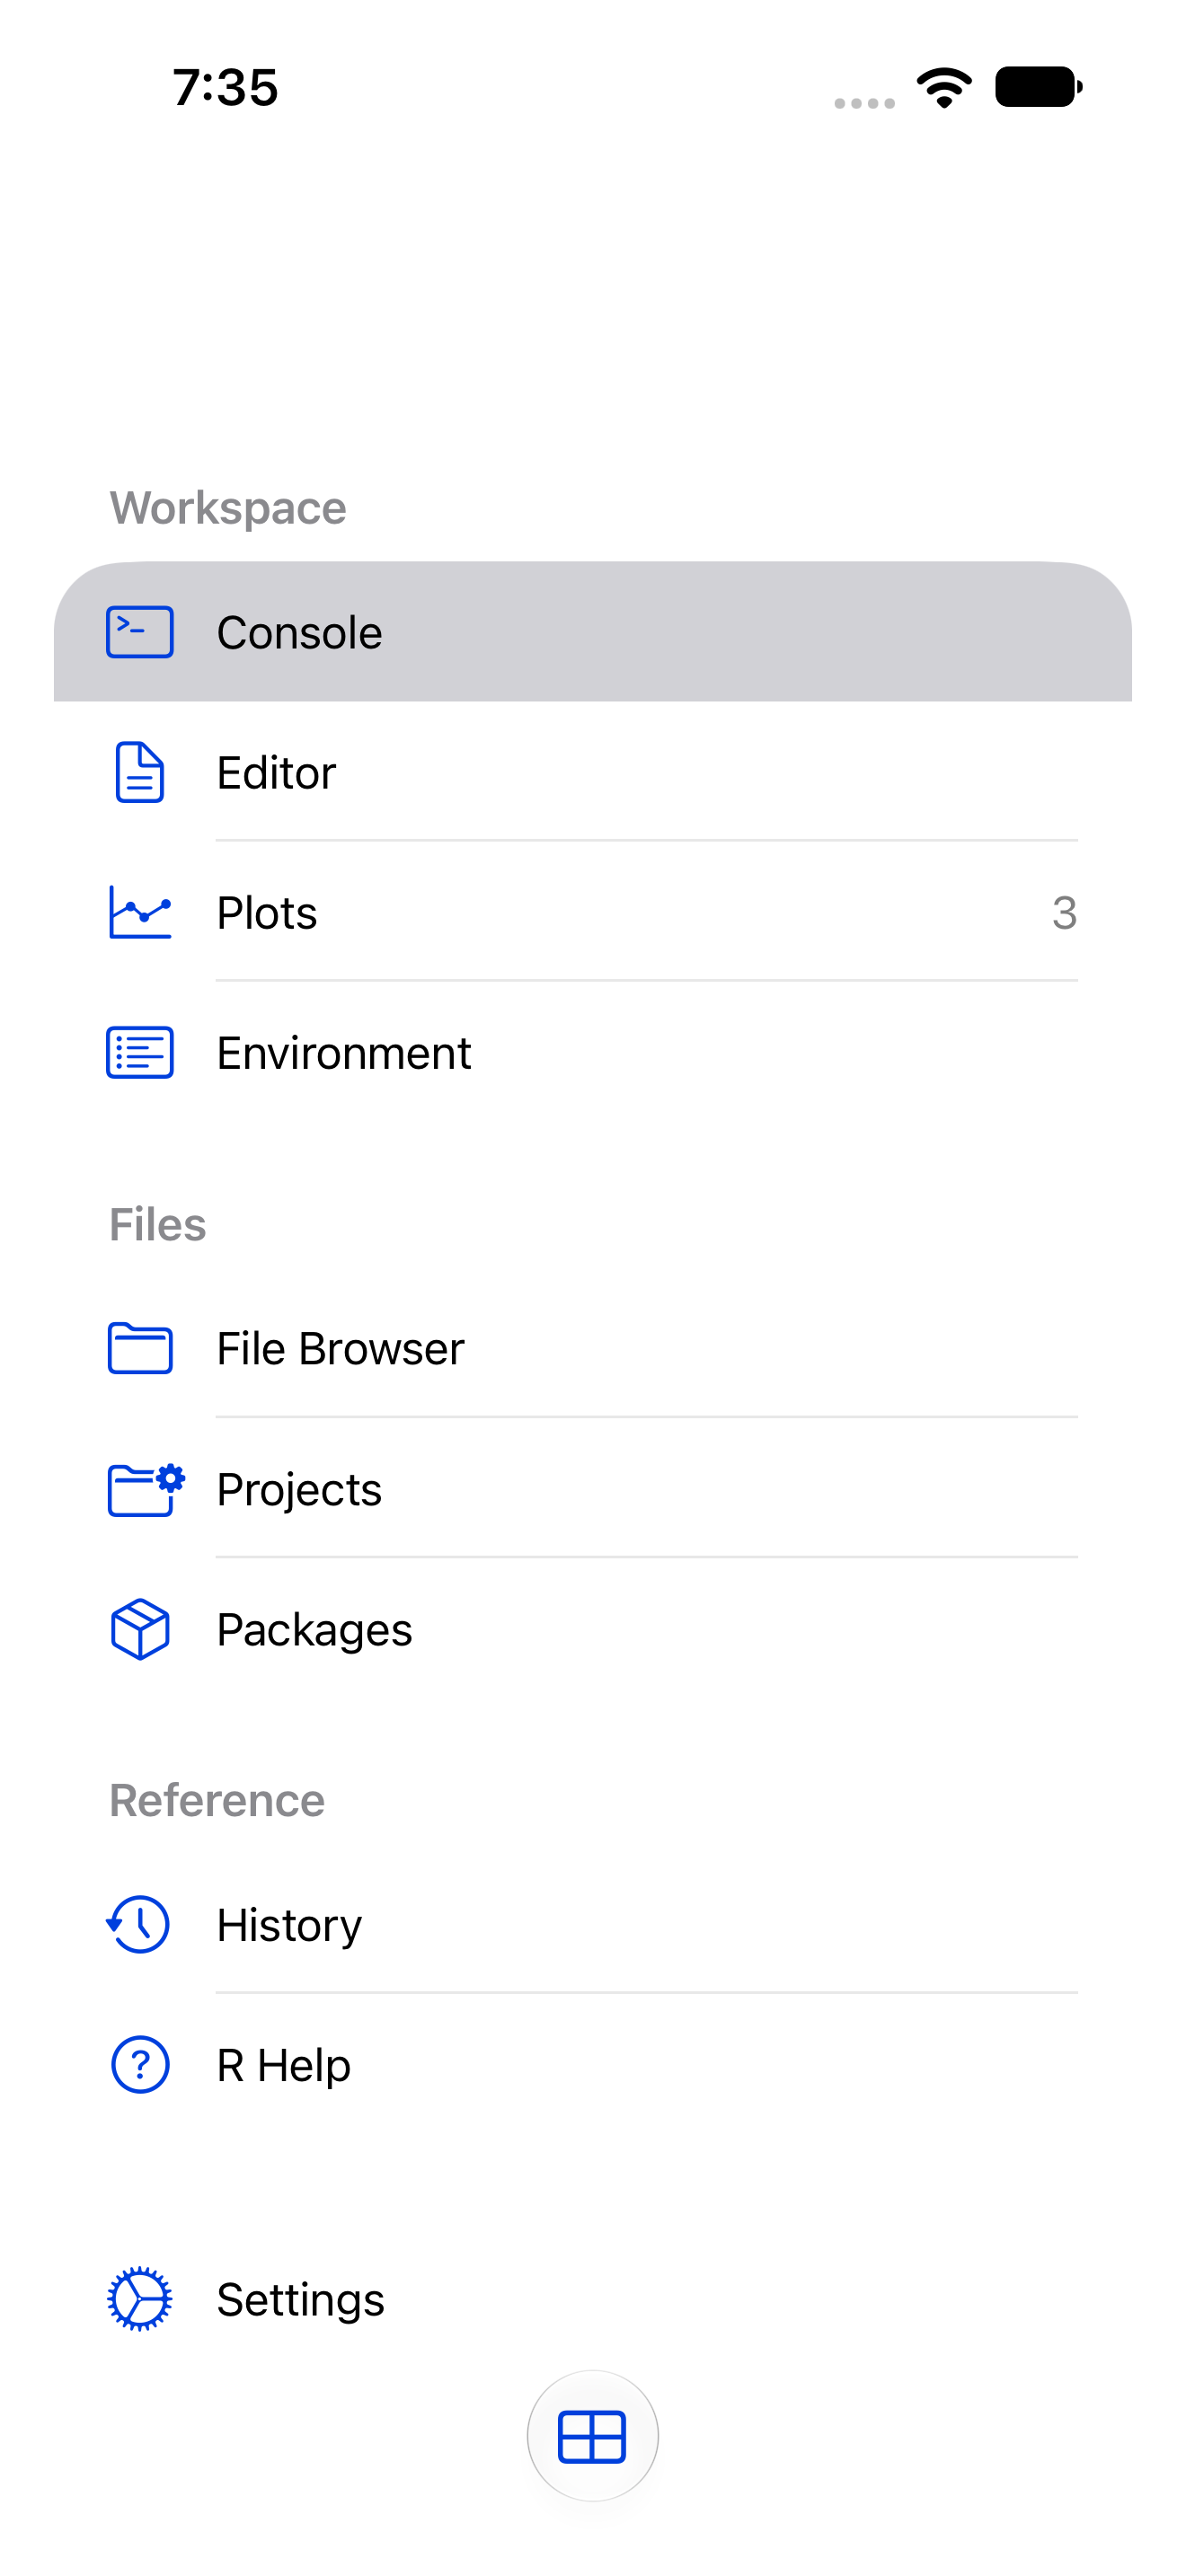Screen dimensions: 1186x2576
Task: Tap the Wi-Fi status icon
Action: (x=945, y=88)
